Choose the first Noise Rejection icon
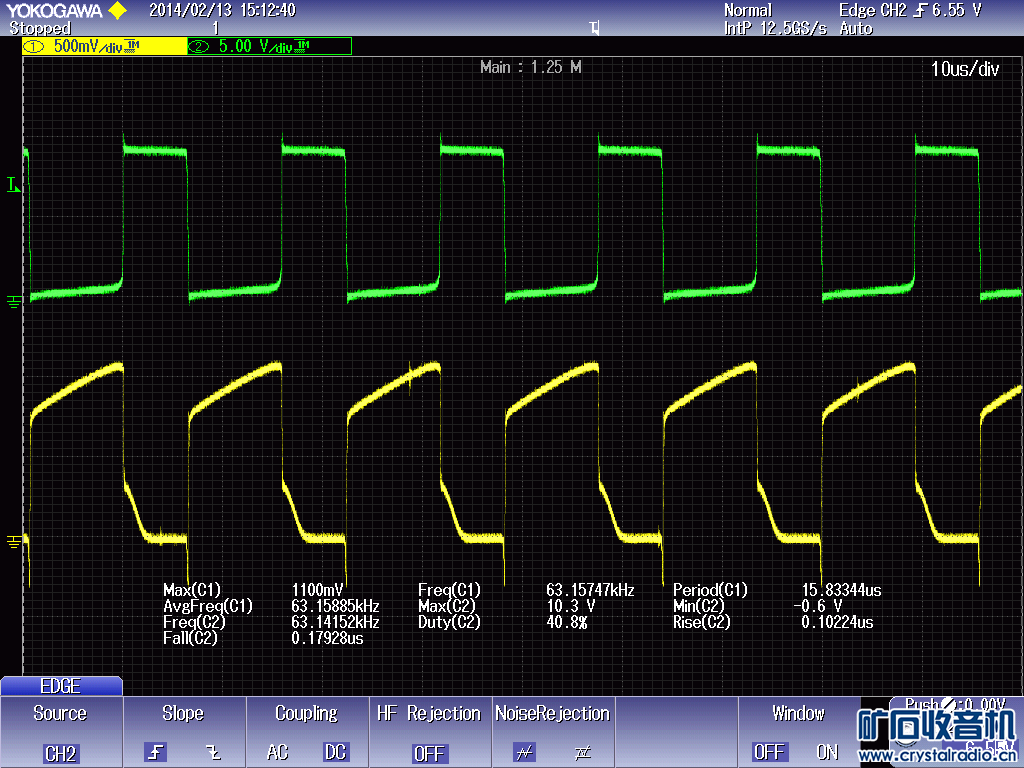This screenshot has width=1024, height=768. click(x=524, y=752)
